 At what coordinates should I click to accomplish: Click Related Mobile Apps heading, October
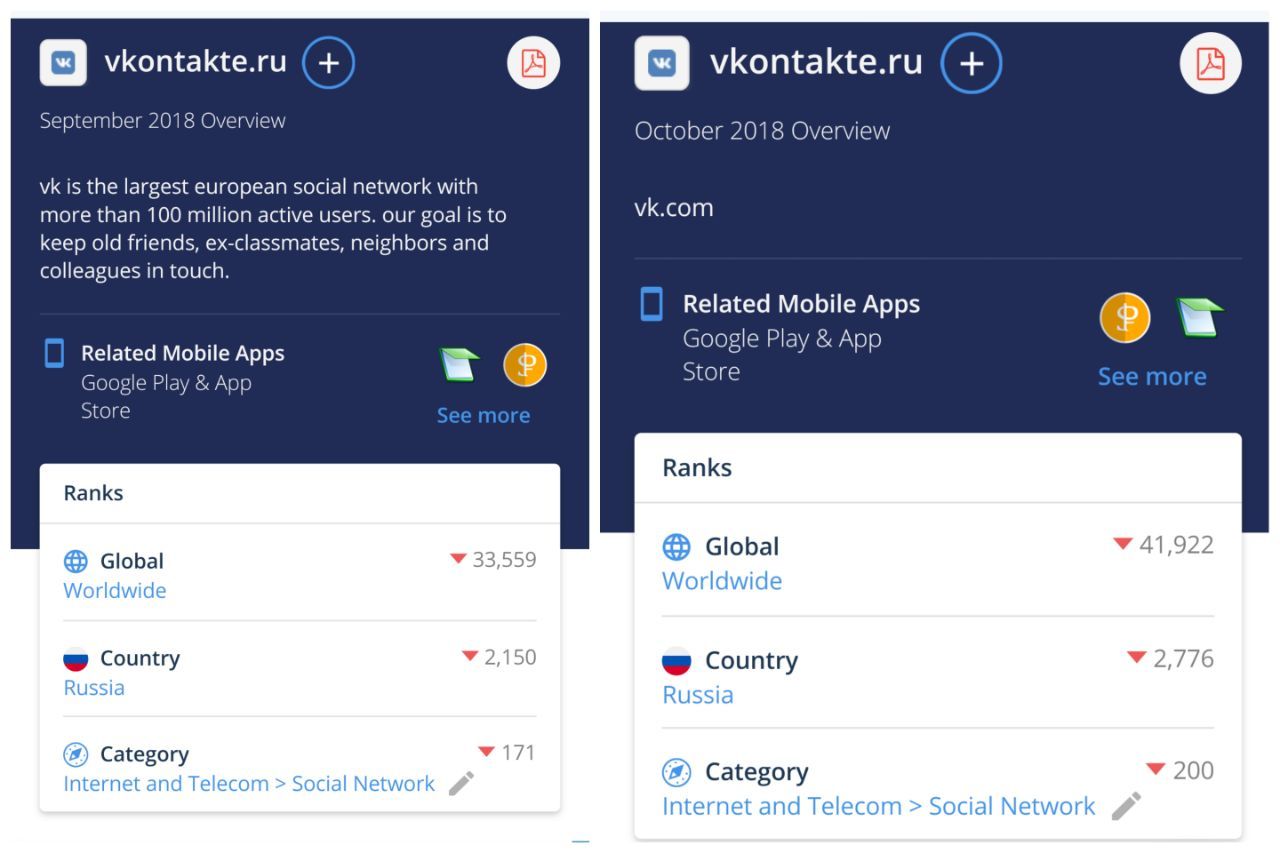pos(801,304)
